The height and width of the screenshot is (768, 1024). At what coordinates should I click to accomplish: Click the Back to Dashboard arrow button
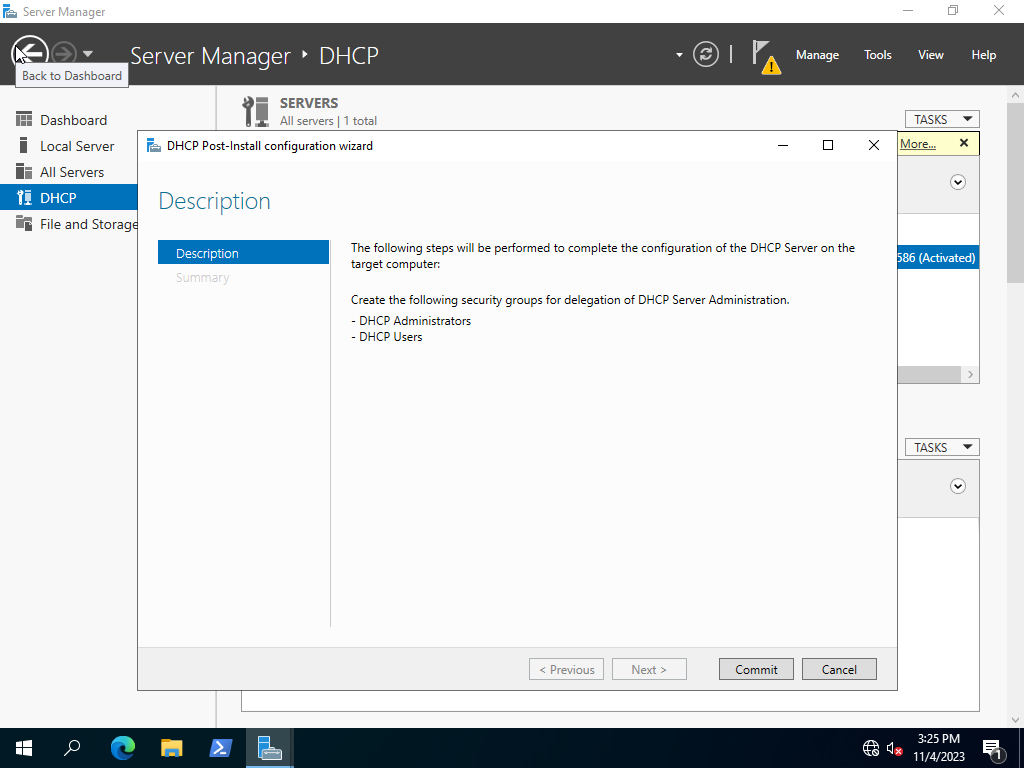(30, 53)
